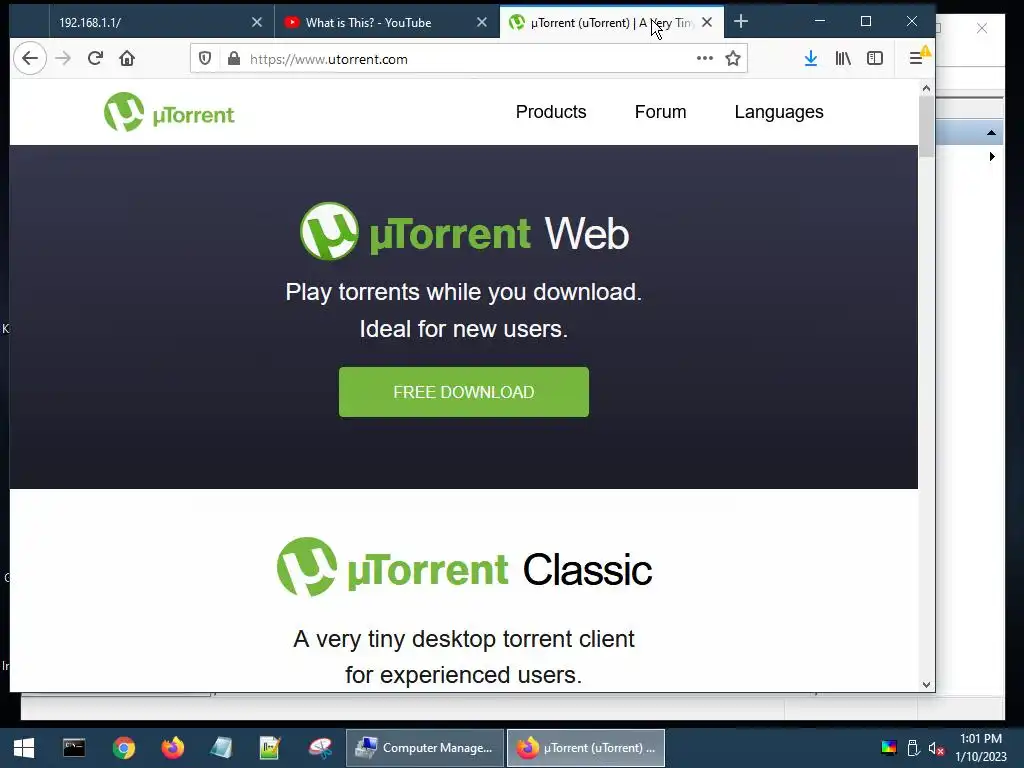
Task: Click FREE DOWNLOAD for µTorrent Web
Action: 464,392
